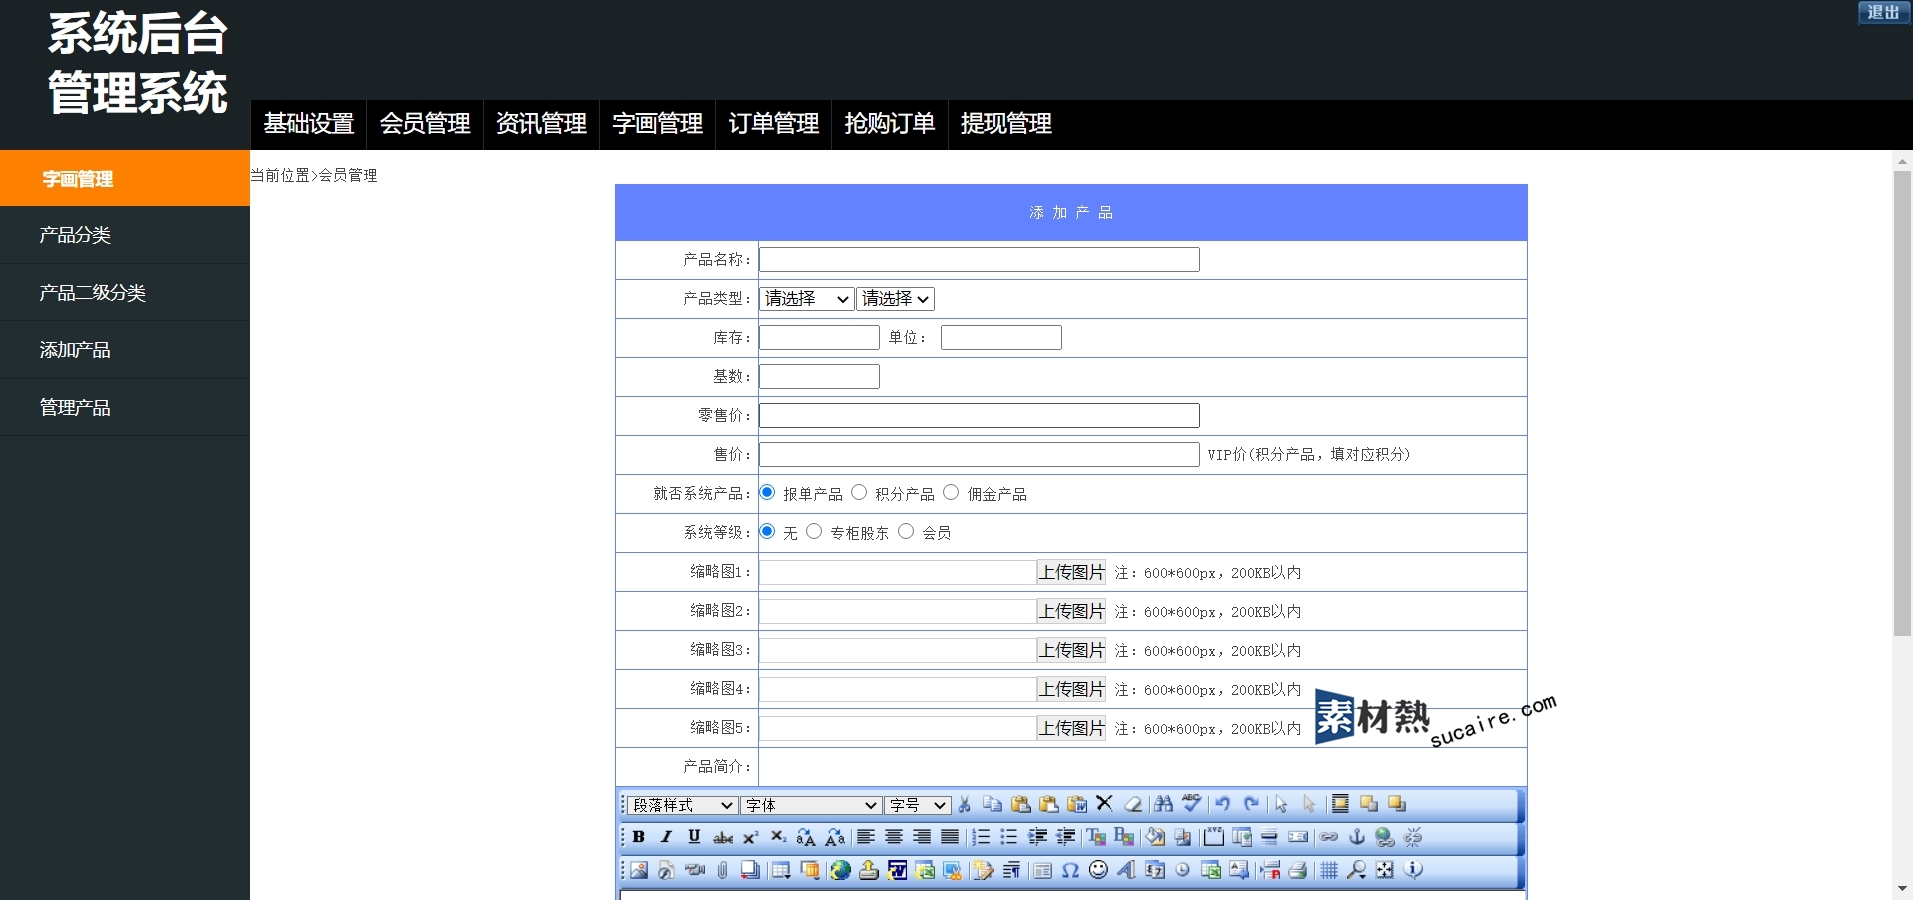Open the 字体 font dropdown
The width and height of the screenshot is (1913, 900).
tap(811, 805)
